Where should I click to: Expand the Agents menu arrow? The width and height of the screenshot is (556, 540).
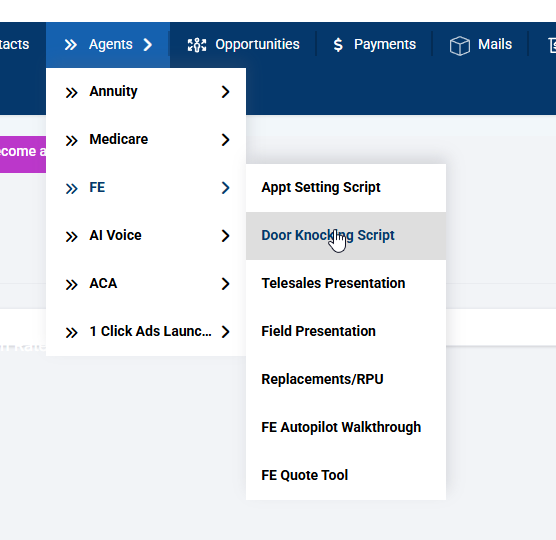[x=148, y=45]
